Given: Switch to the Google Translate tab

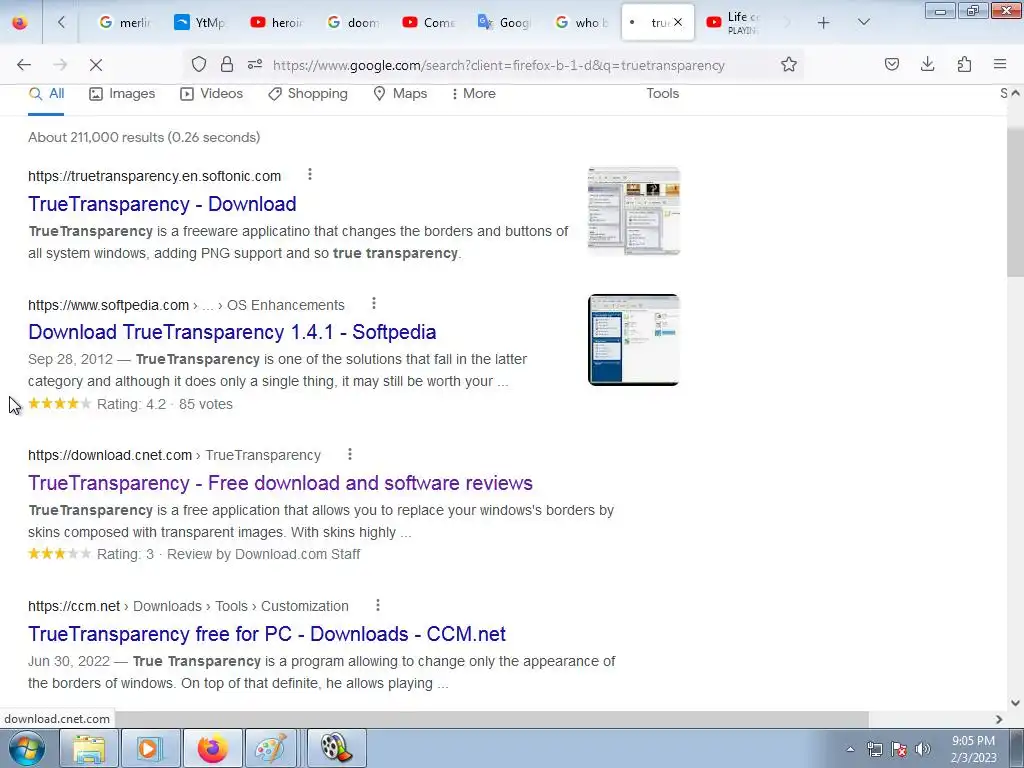Looking at the screenshot, I should tap(504, 22).
